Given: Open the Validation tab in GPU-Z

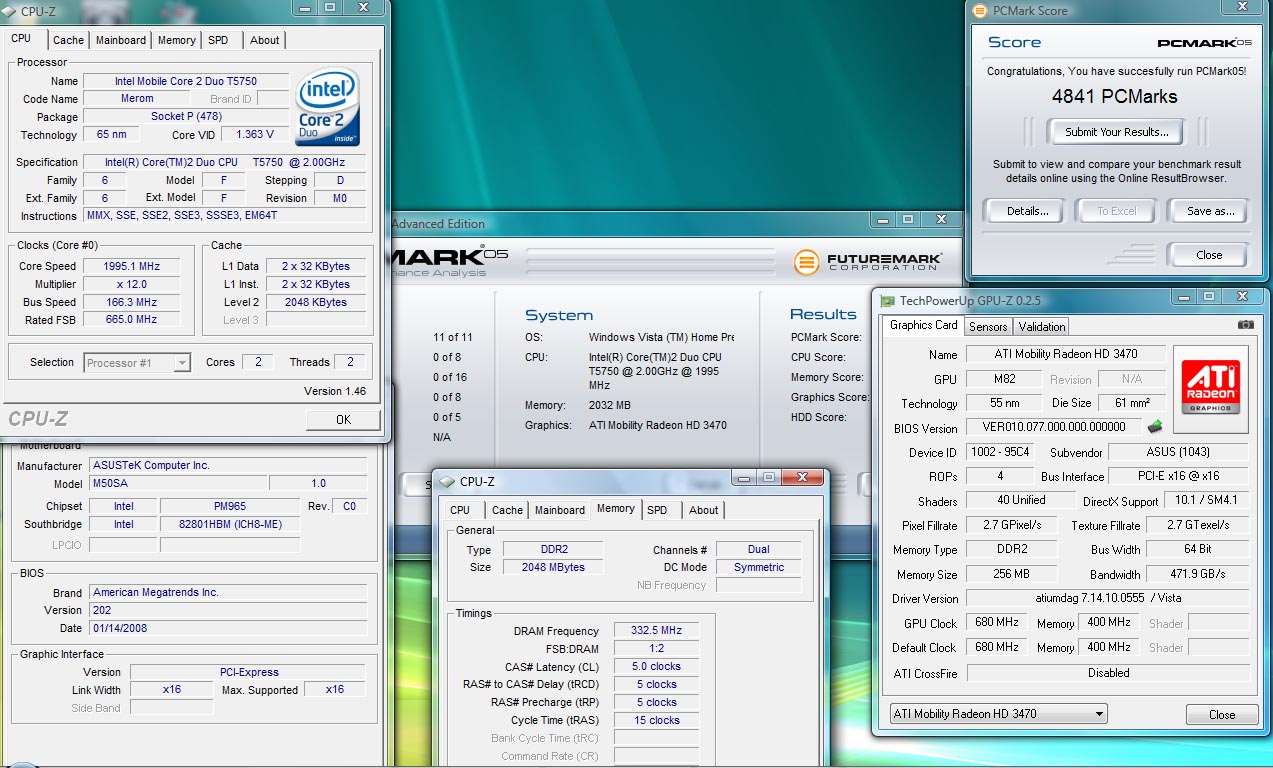Looking at the screenshot, I should (x=1042, y=326).
